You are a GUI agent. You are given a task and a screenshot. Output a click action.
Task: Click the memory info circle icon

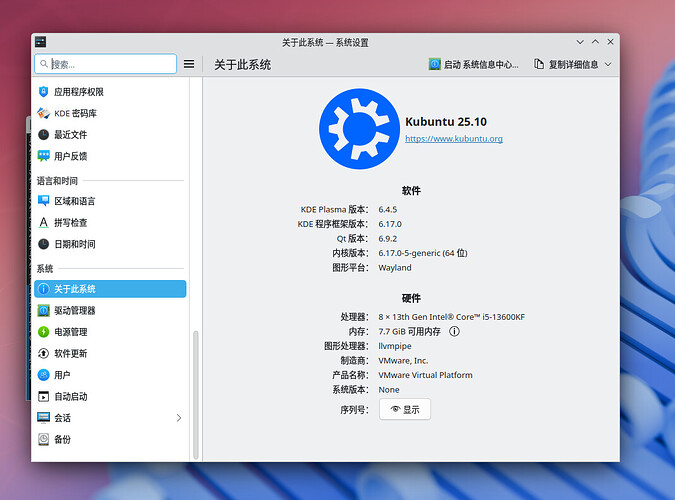coord(454,331)
